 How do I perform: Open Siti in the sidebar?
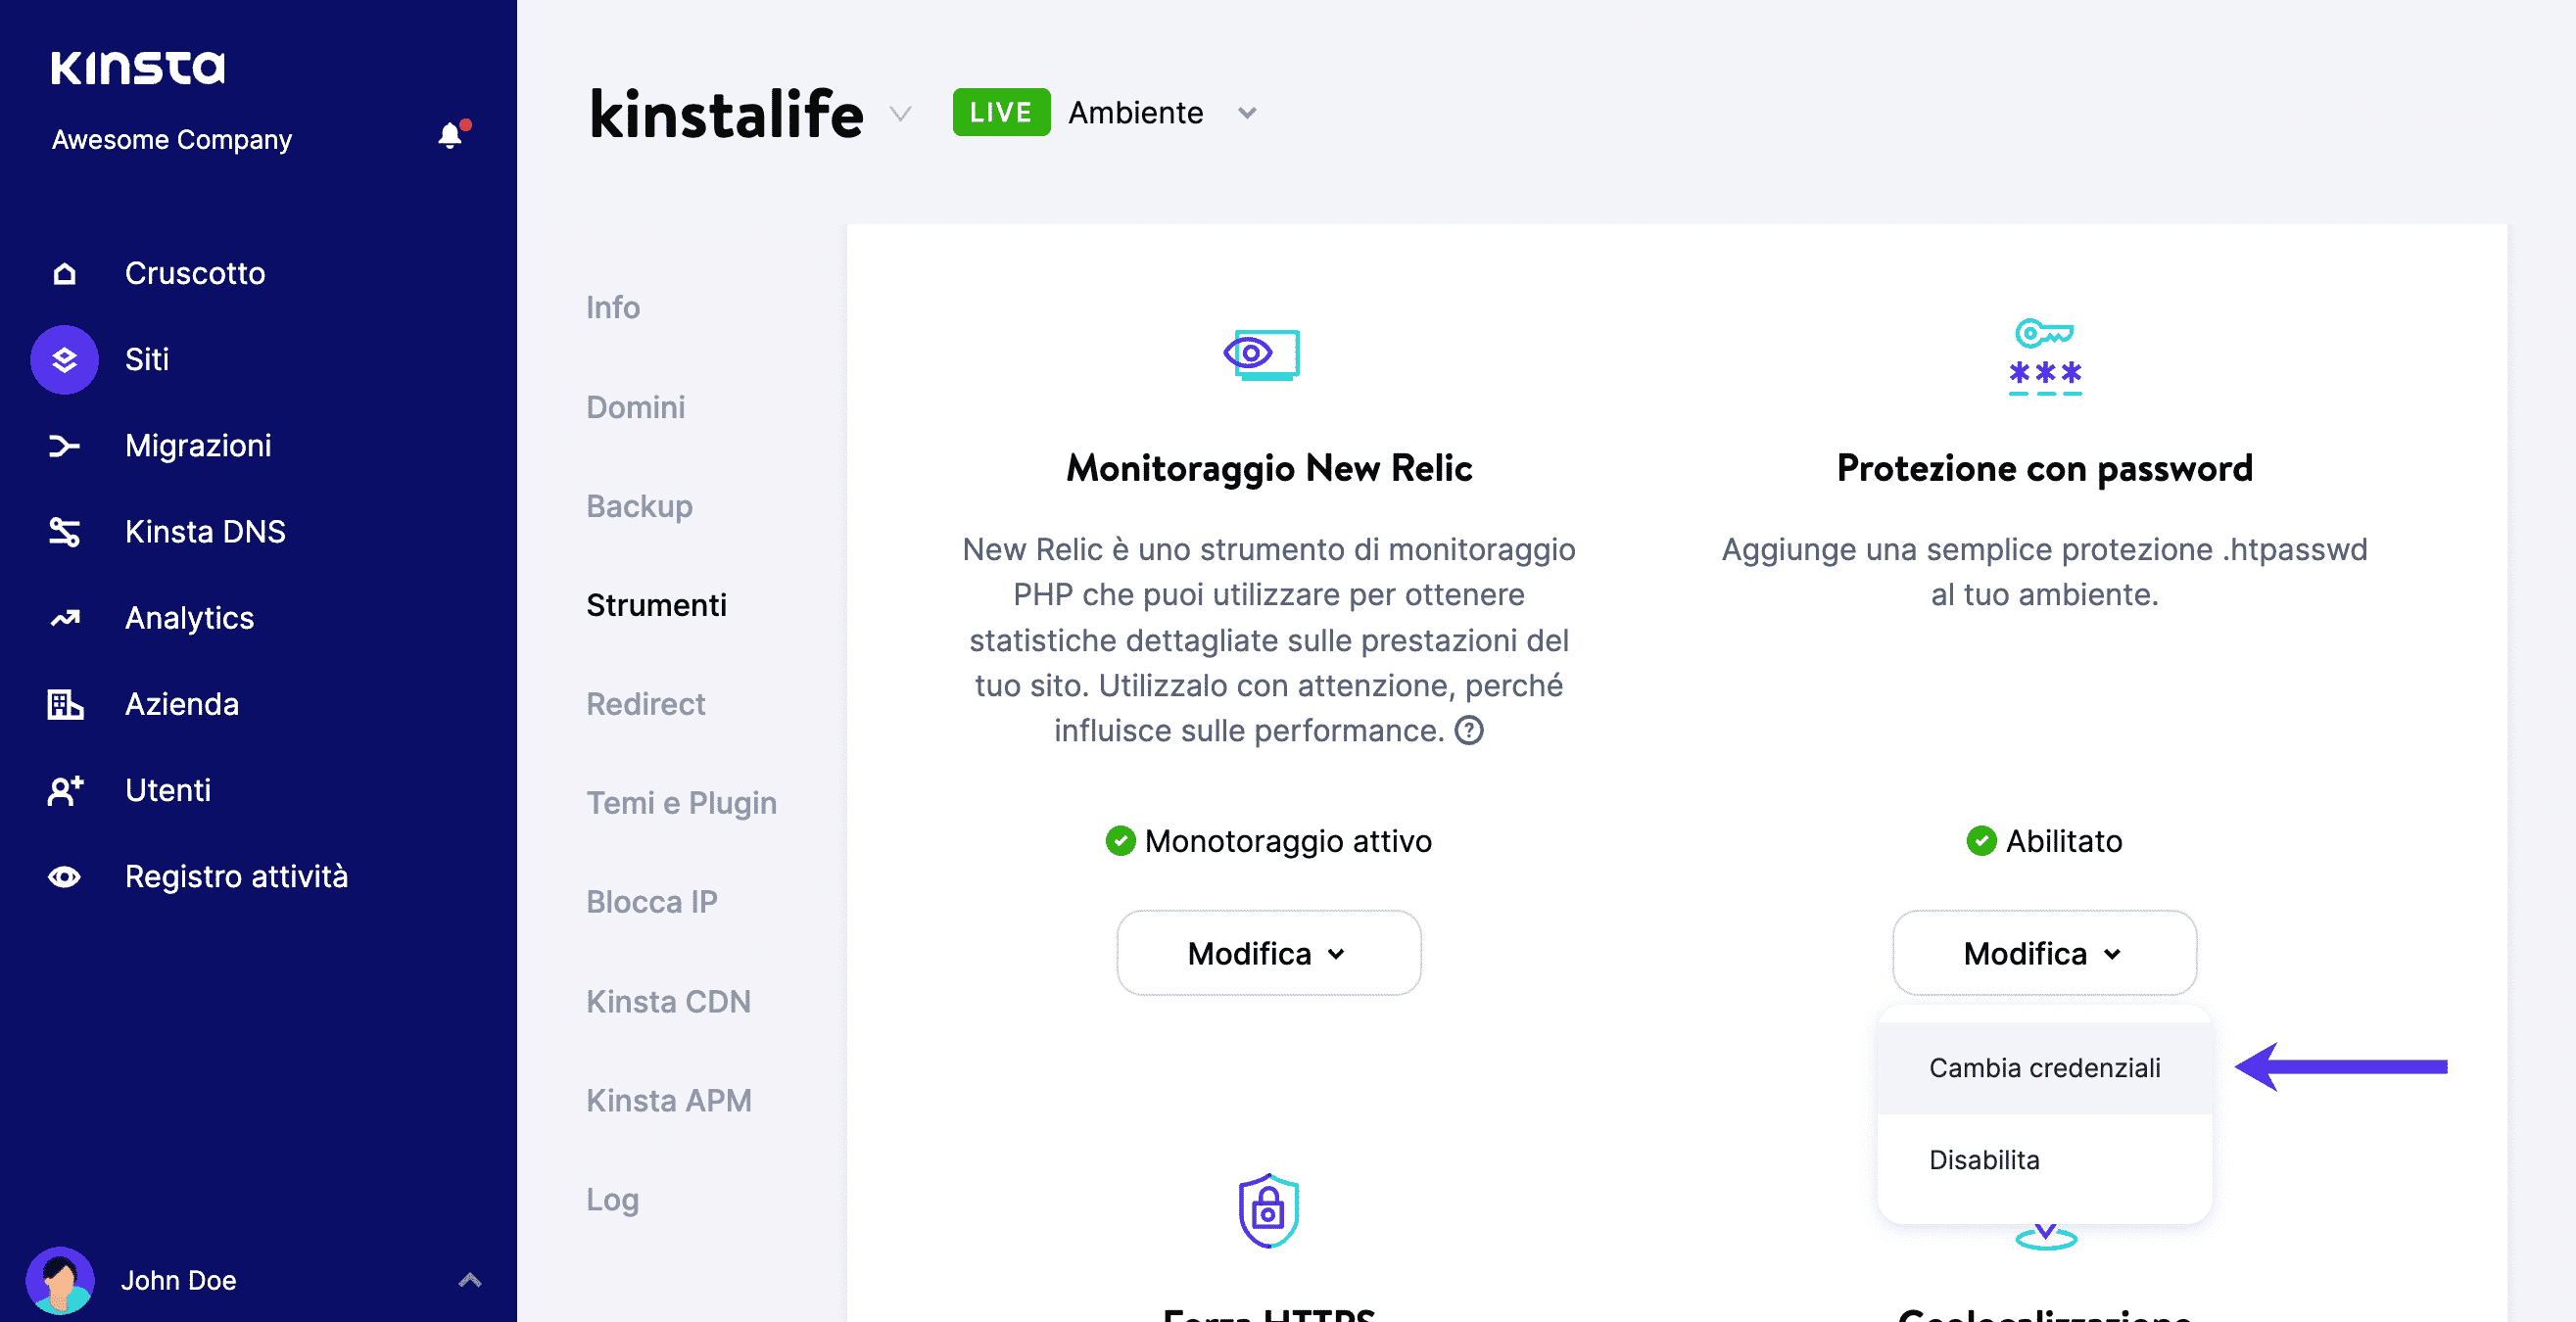(147, 359)
